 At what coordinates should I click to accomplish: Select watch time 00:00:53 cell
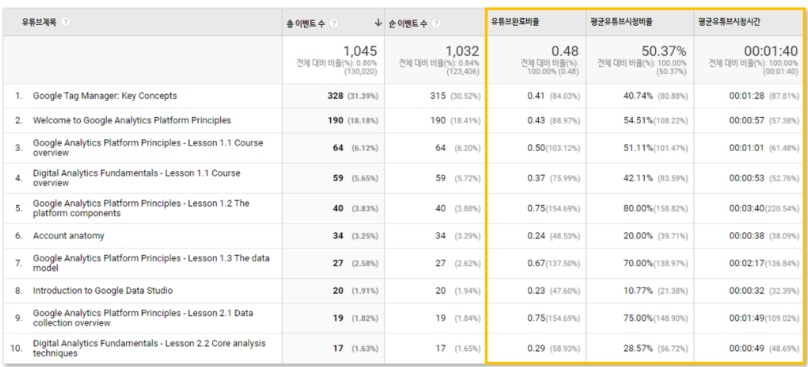click(x=746, y=178)
